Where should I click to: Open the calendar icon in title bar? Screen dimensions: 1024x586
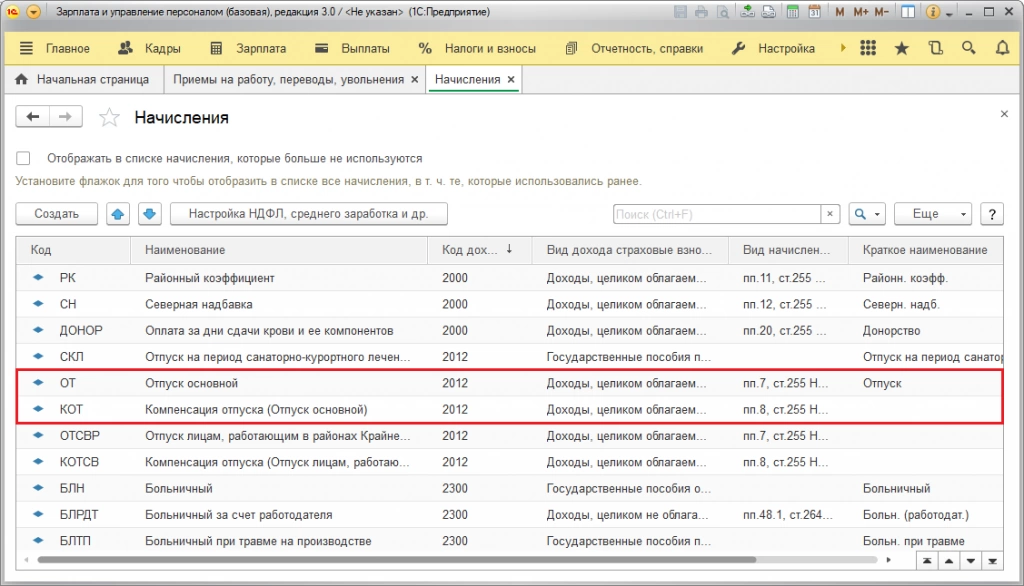click(x=813, y=13)
